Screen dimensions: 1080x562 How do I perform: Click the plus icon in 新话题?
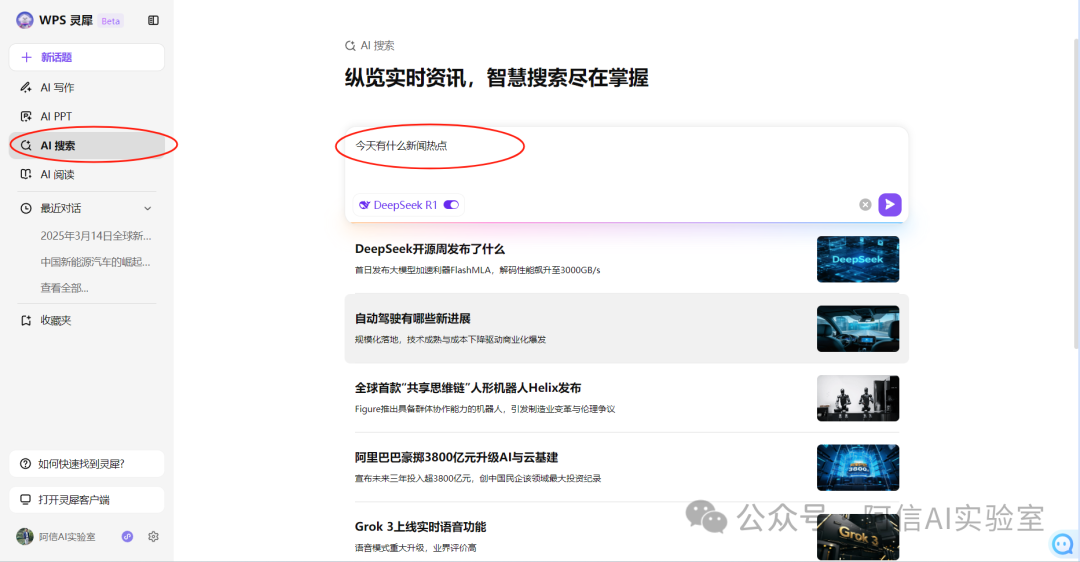[26, 57]
